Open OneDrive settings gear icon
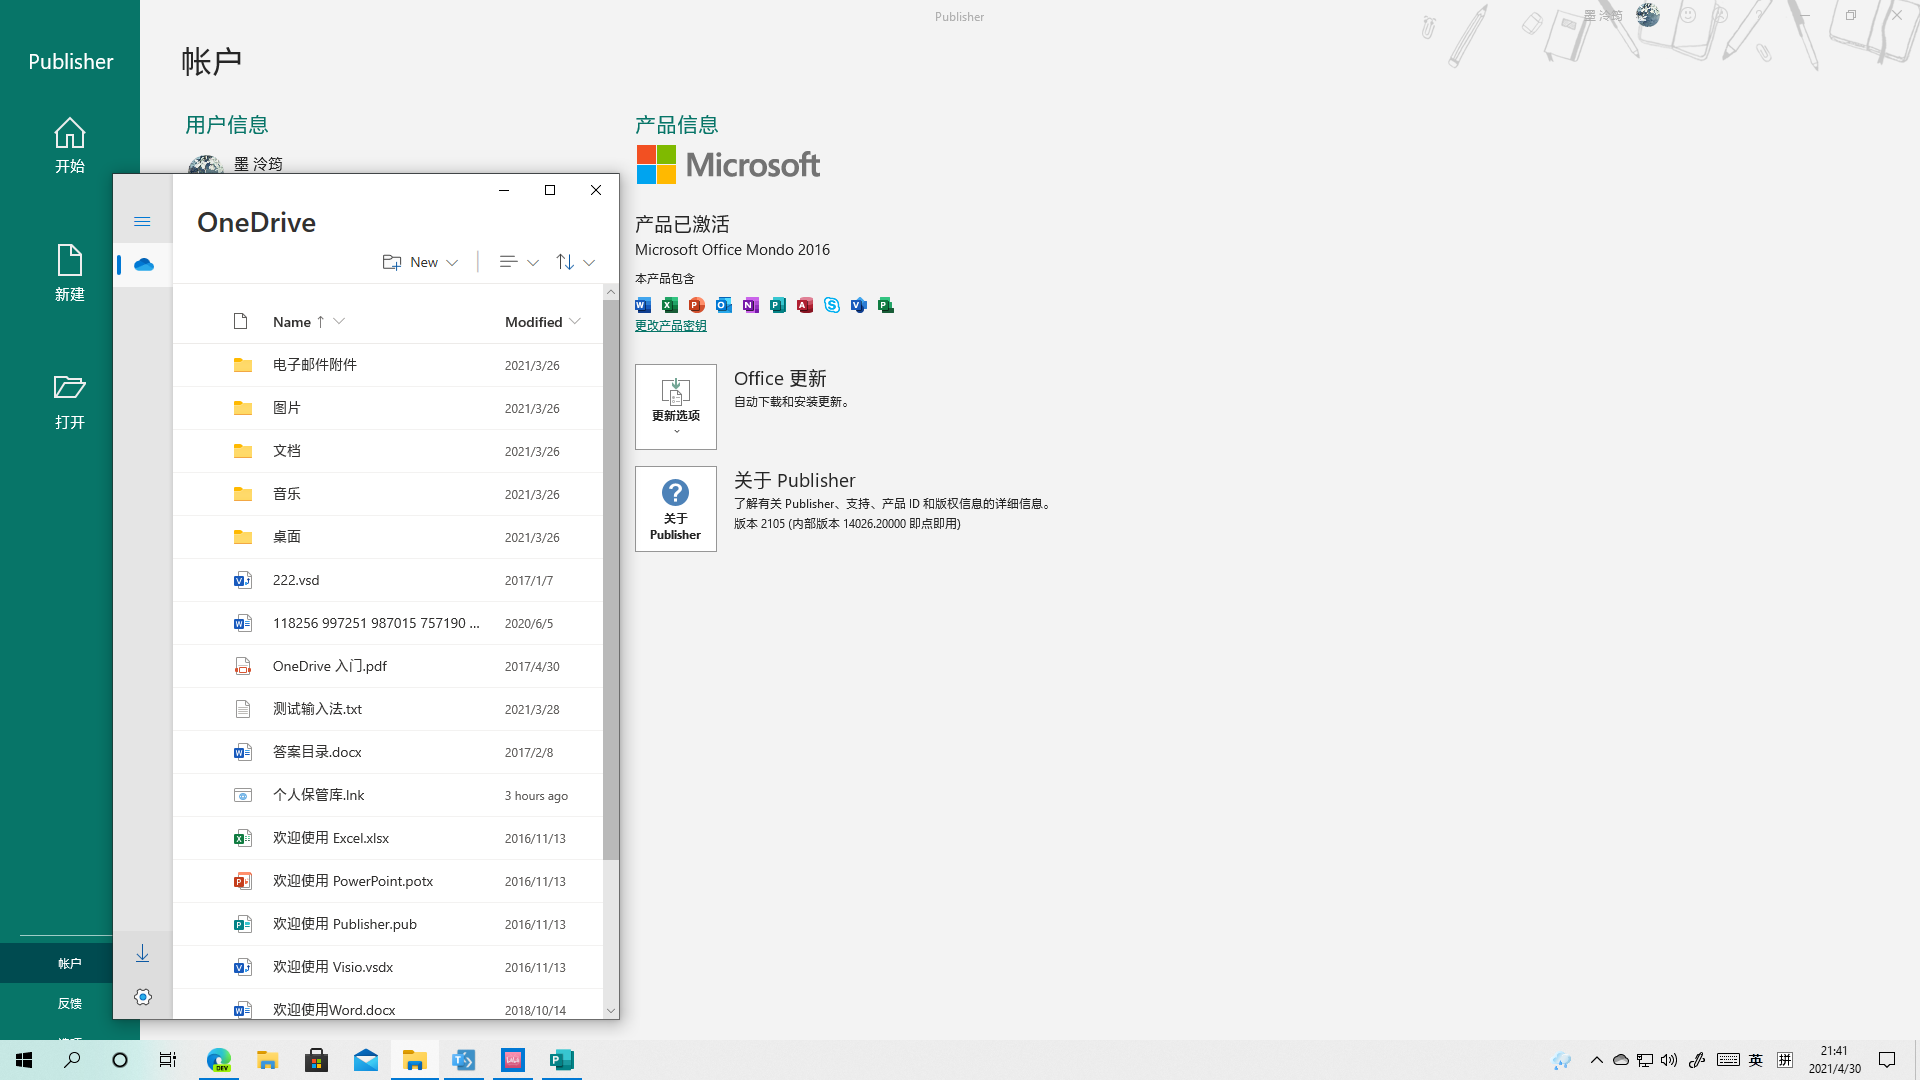 pos(143,997)
